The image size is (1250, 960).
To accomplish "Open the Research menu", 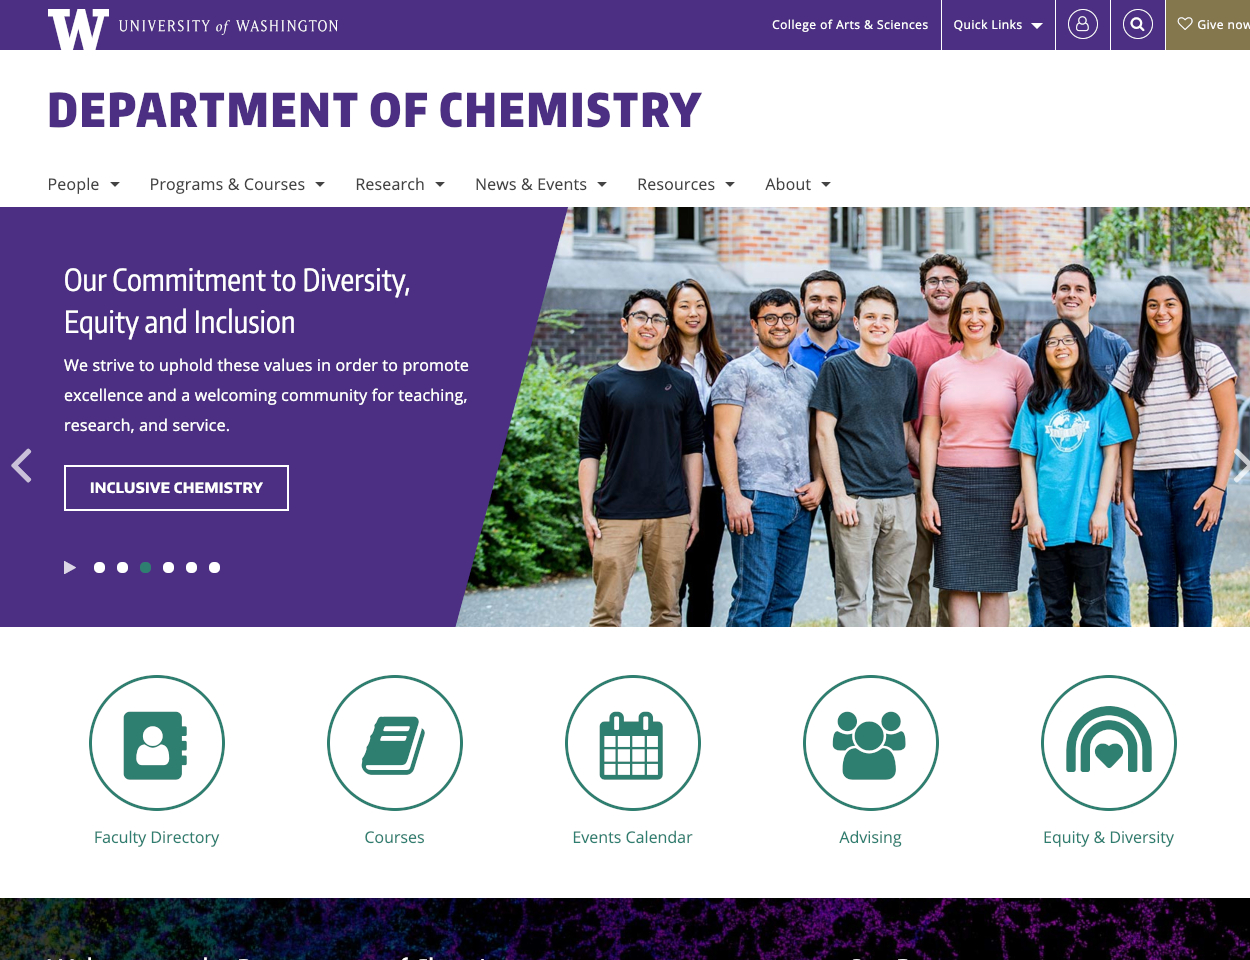I will point(399,184).
